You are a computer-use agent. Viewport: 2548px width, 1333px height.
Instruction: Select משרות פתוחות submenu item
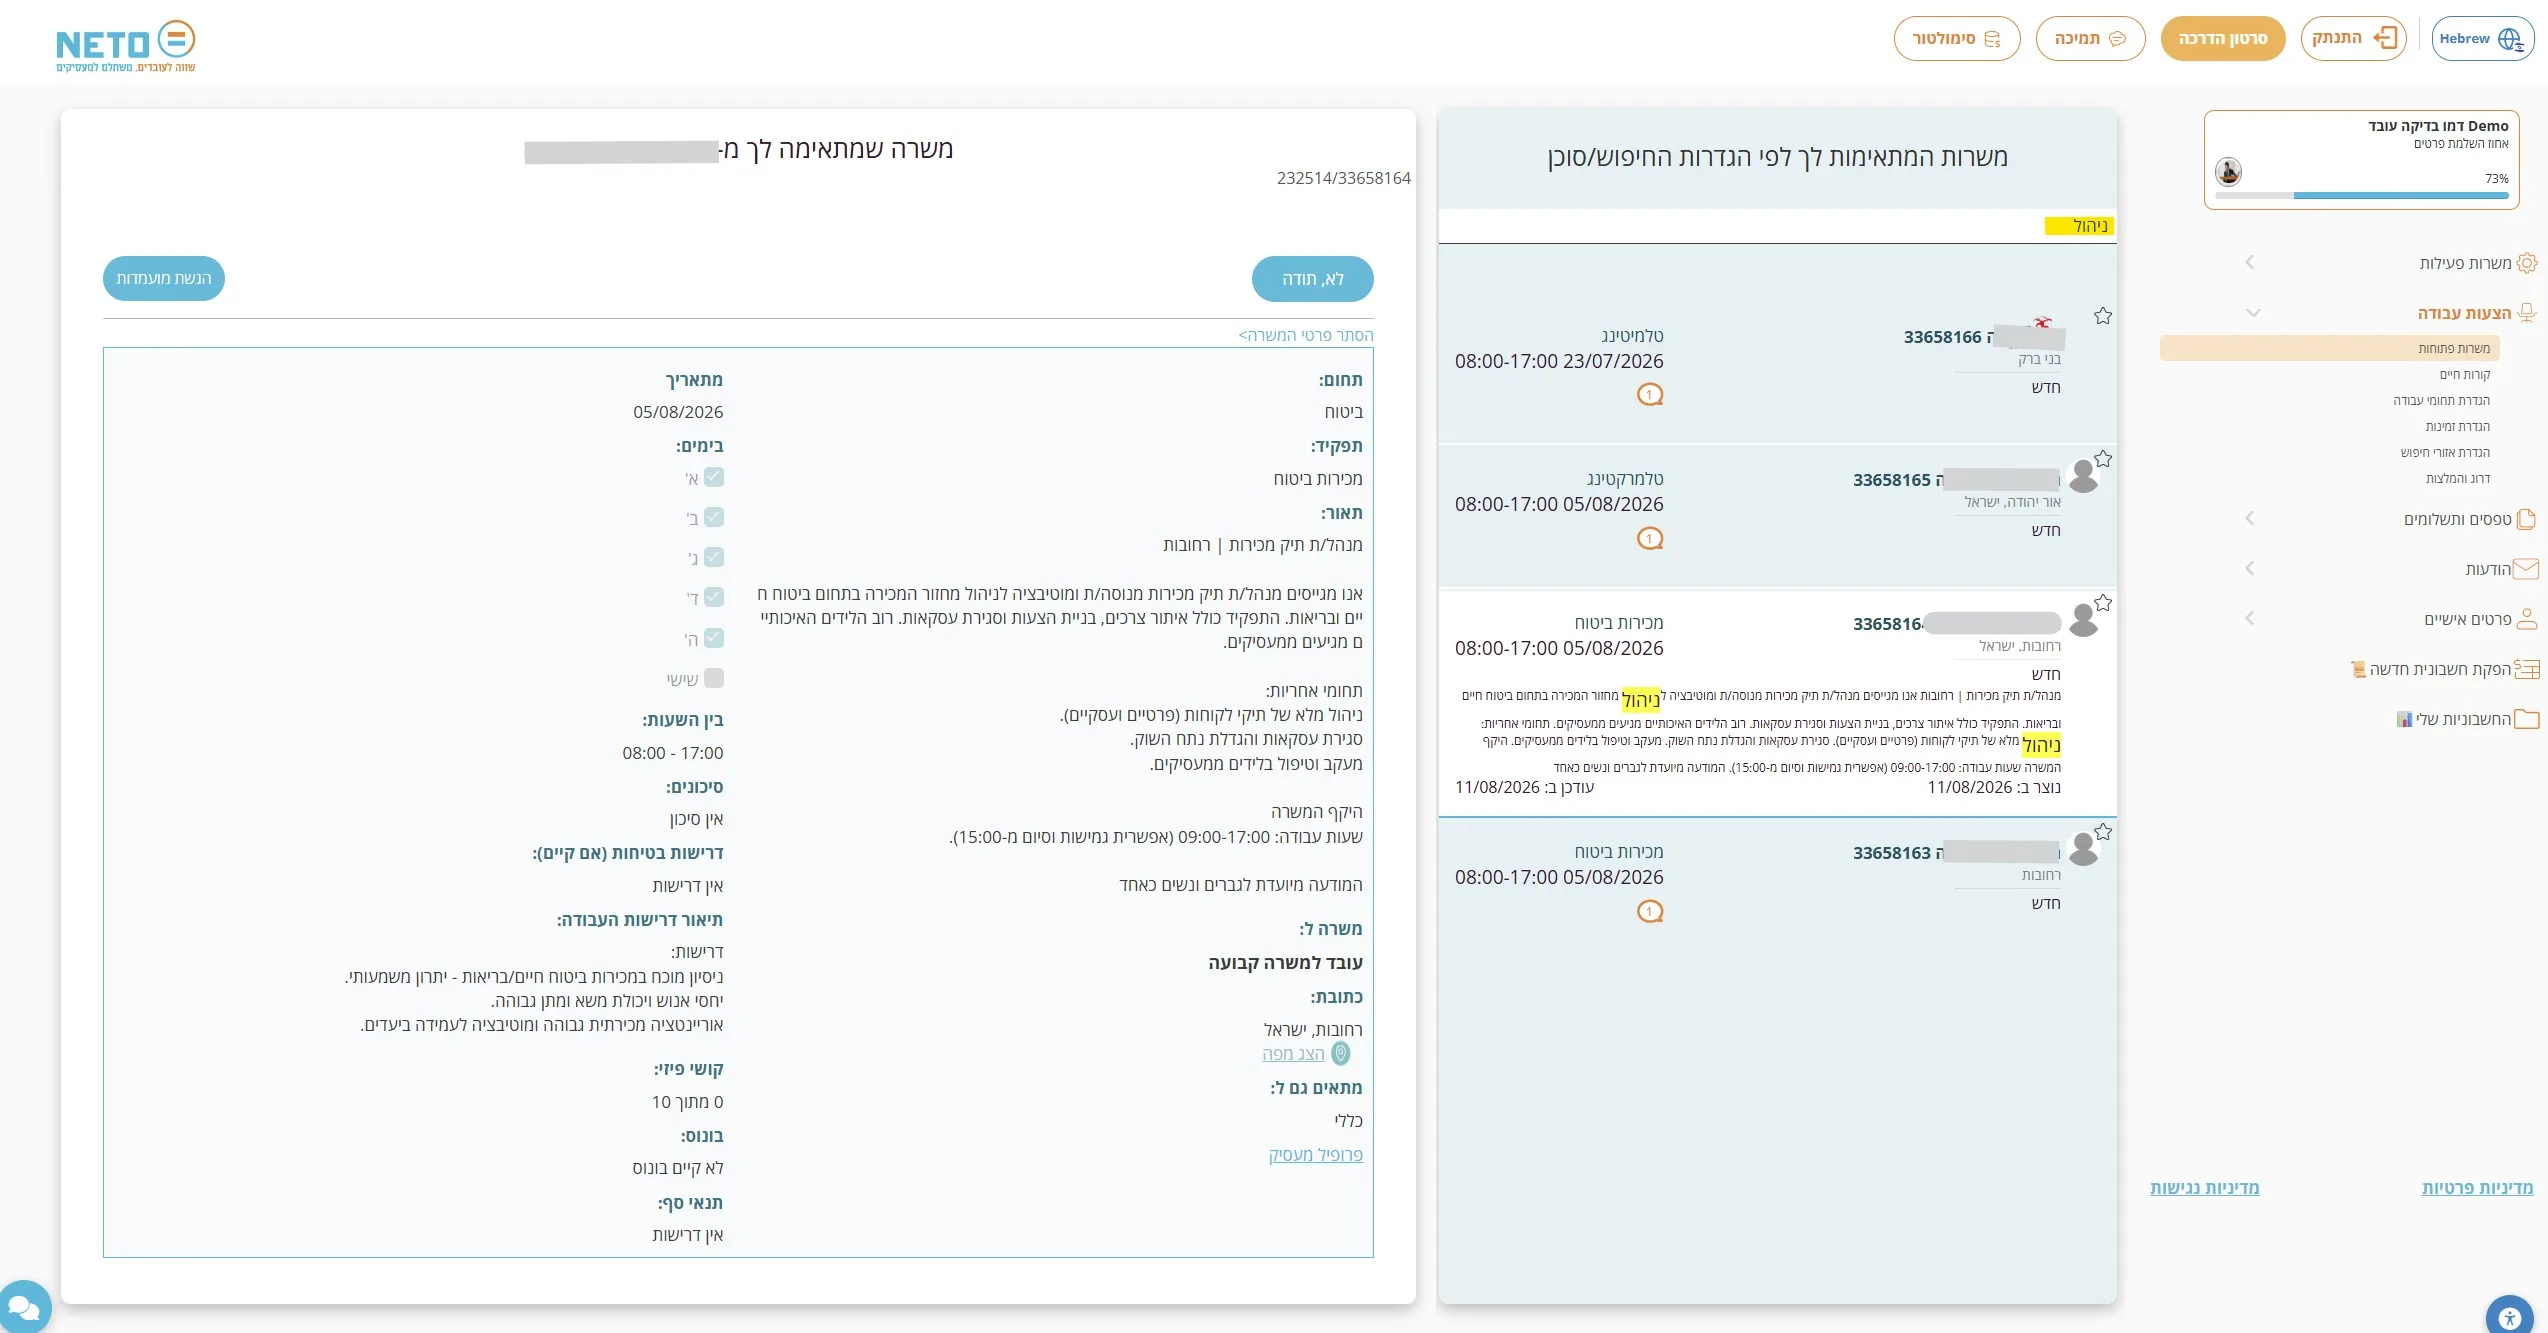pyautogui.click(x=2330, y=348)
